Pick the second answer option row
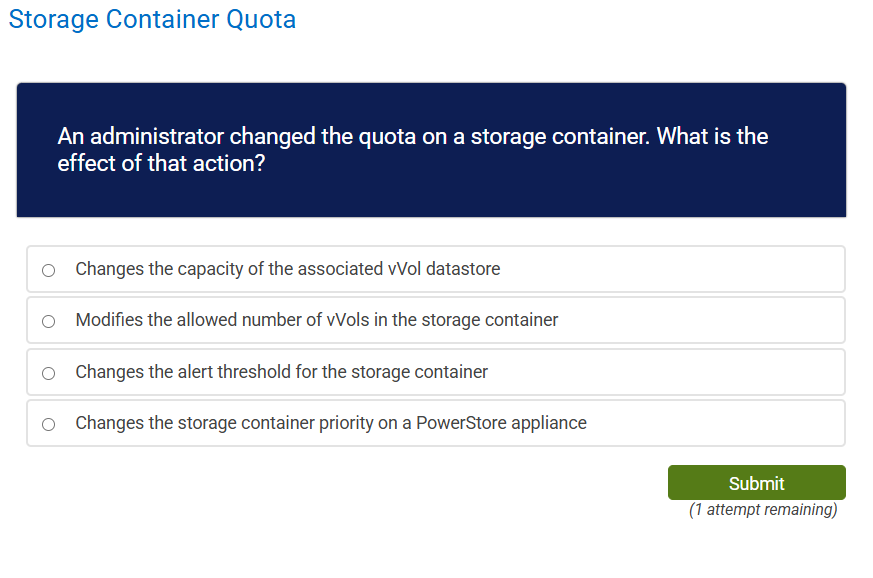873x578 pixels. pos(435,320)
